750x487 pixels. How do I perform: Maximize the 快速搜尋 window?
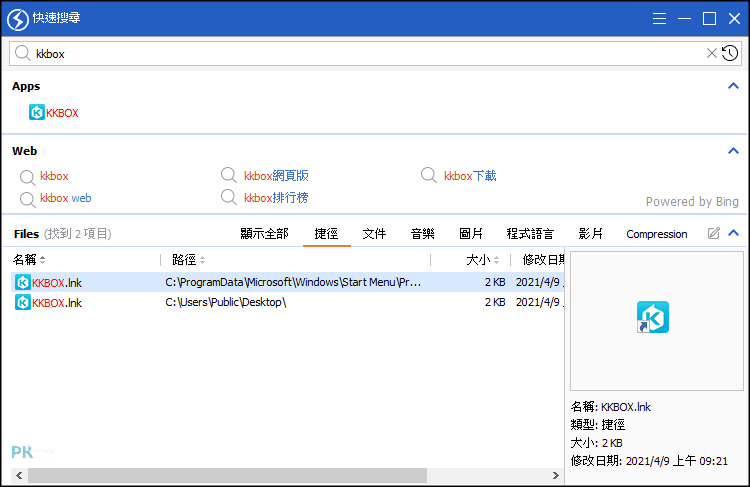pyautogui.click(x=709, y=19)
